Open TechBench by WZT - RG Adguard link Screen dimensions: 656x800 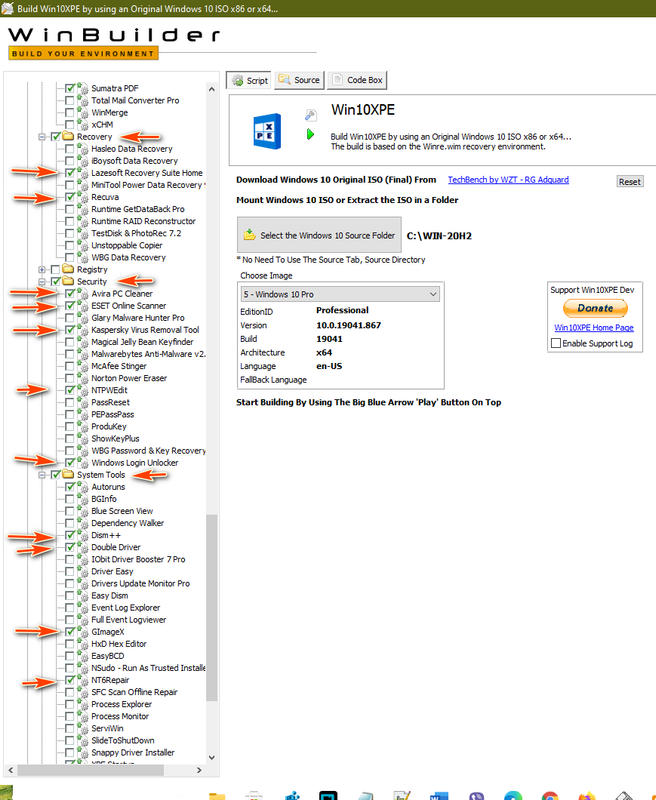[508, 180]
